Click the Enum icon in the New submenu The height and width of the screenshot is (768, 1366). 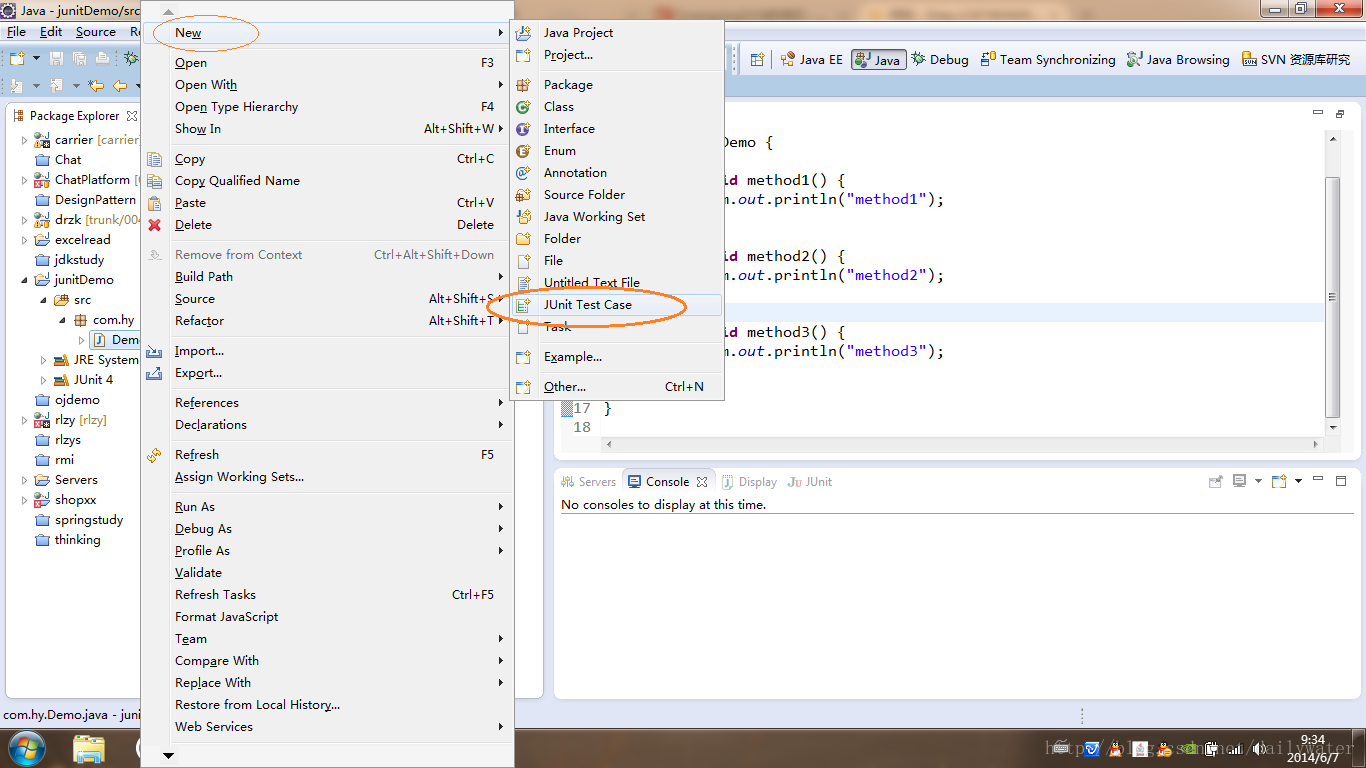coord(523,151)
